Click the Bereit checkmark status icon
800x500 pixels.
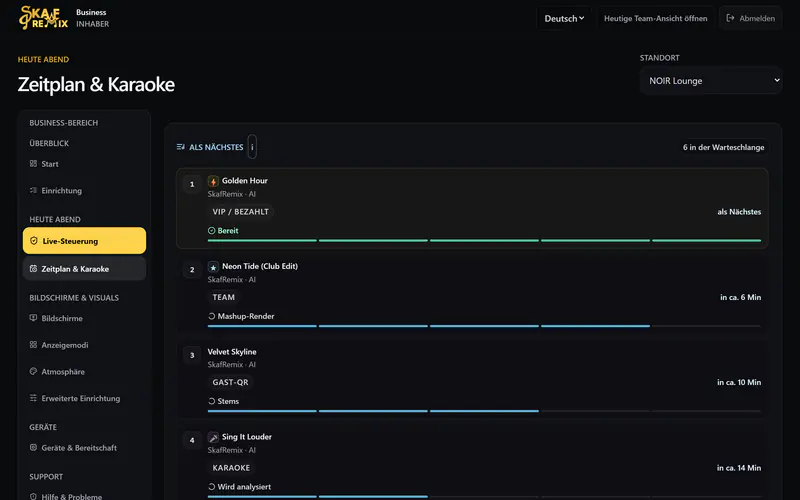pos(212,231)
